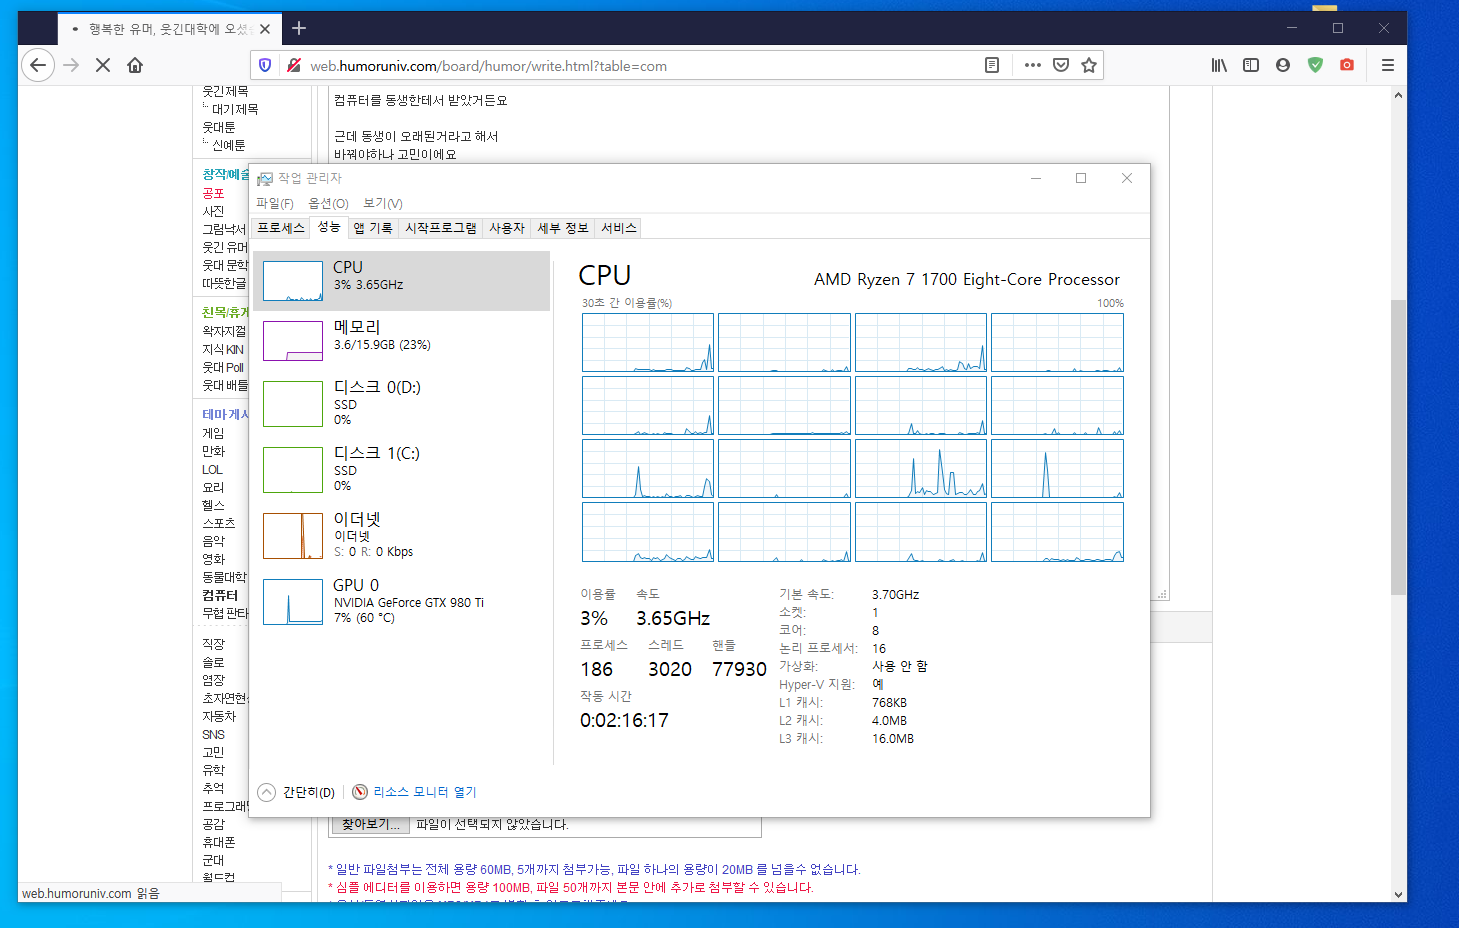This screenshot has width=1459, height=928.
Task: Switch to the 프로세스 tab
Action: pyautogui.click(x=280, y=228)
